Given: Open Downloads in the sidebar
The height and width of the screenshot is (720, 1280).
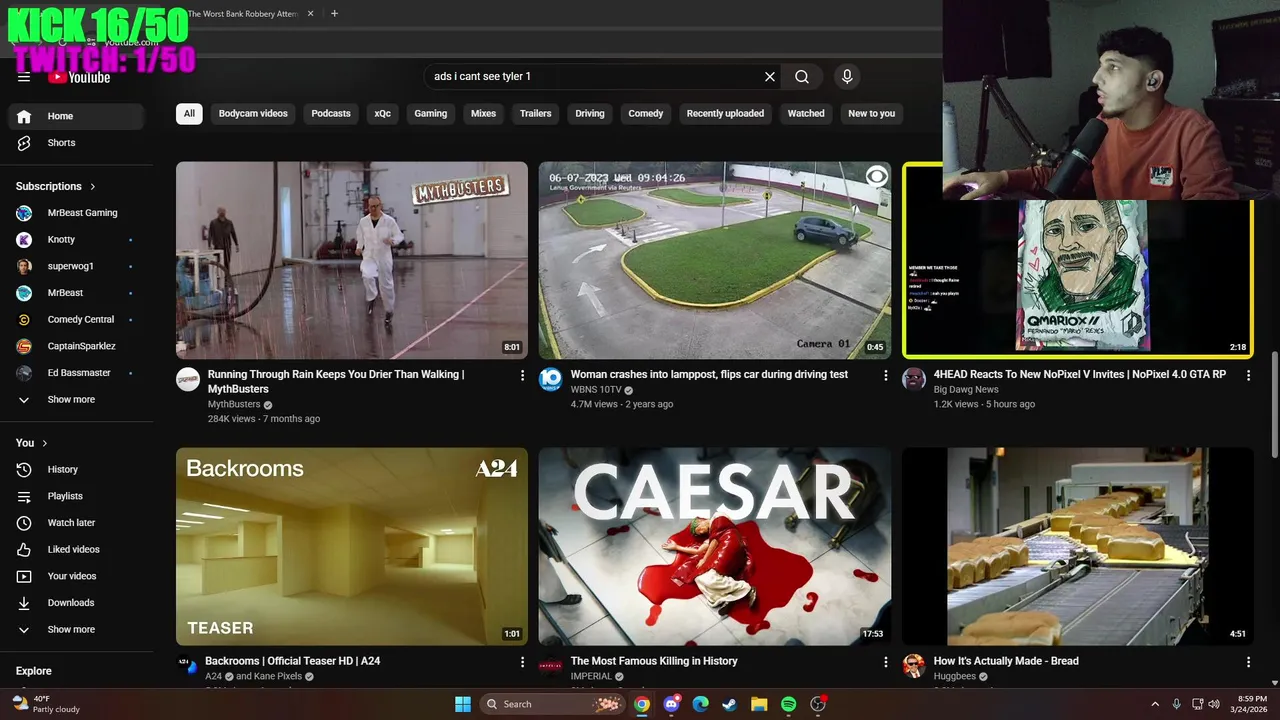Looking at the screenshot, I should (77, 603).
